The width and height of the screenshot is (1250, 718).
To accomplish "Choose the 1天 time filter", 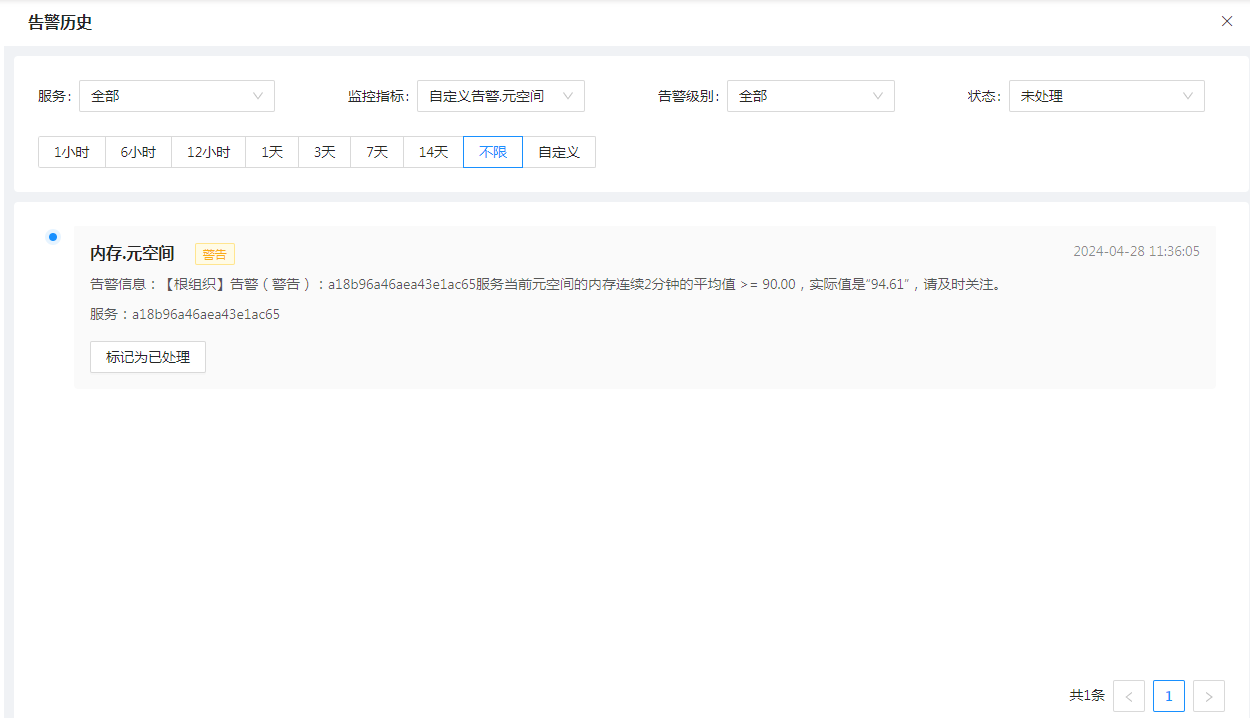I will coord(272,152).
